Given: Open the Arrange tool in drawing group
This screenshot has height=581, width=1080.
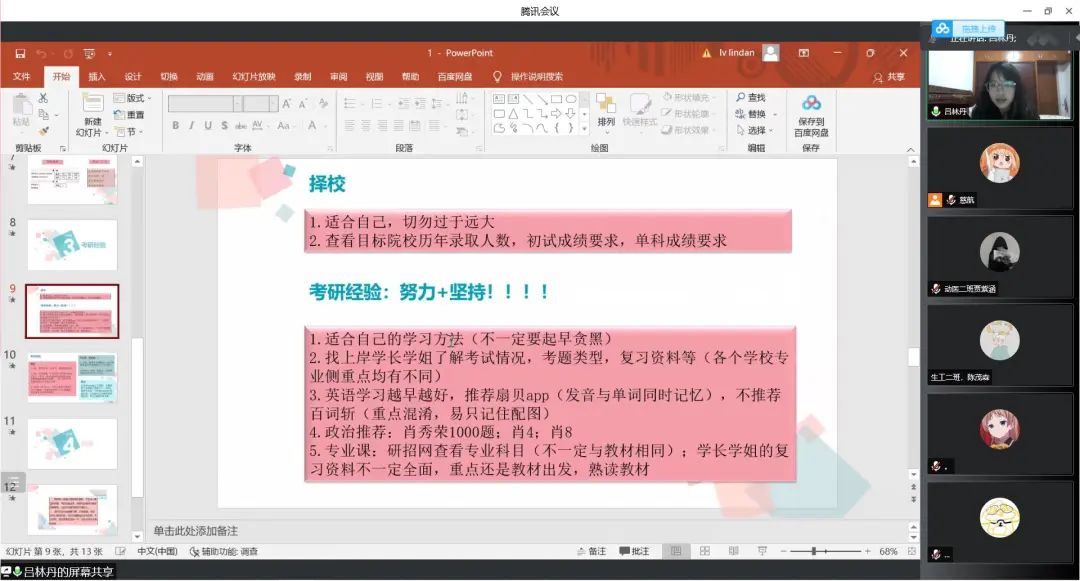Looking at the screenshot, I should (x=606, y=110).
